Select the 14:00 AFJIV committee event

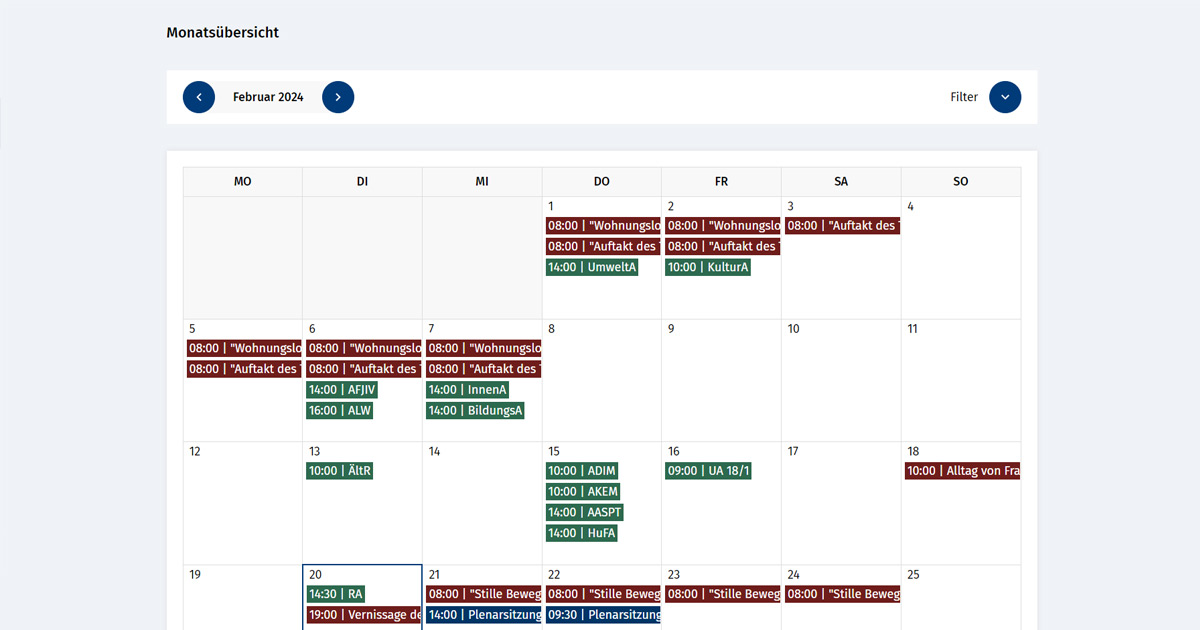342,390
